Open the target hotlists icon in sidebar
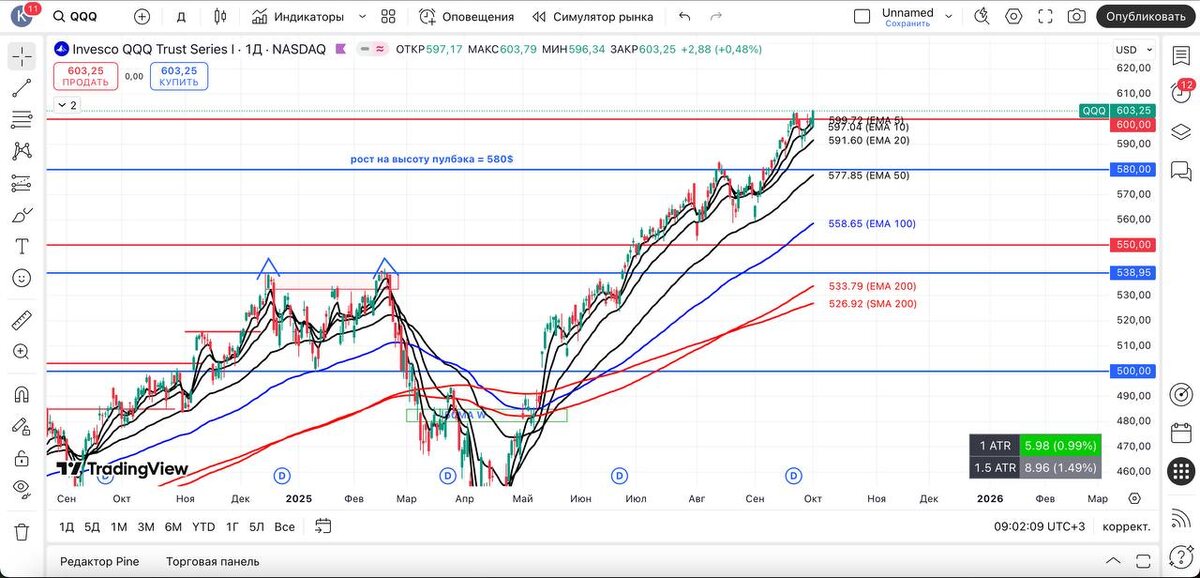Viewport: 1200px width, 578px height. [x=1180, y=393]
